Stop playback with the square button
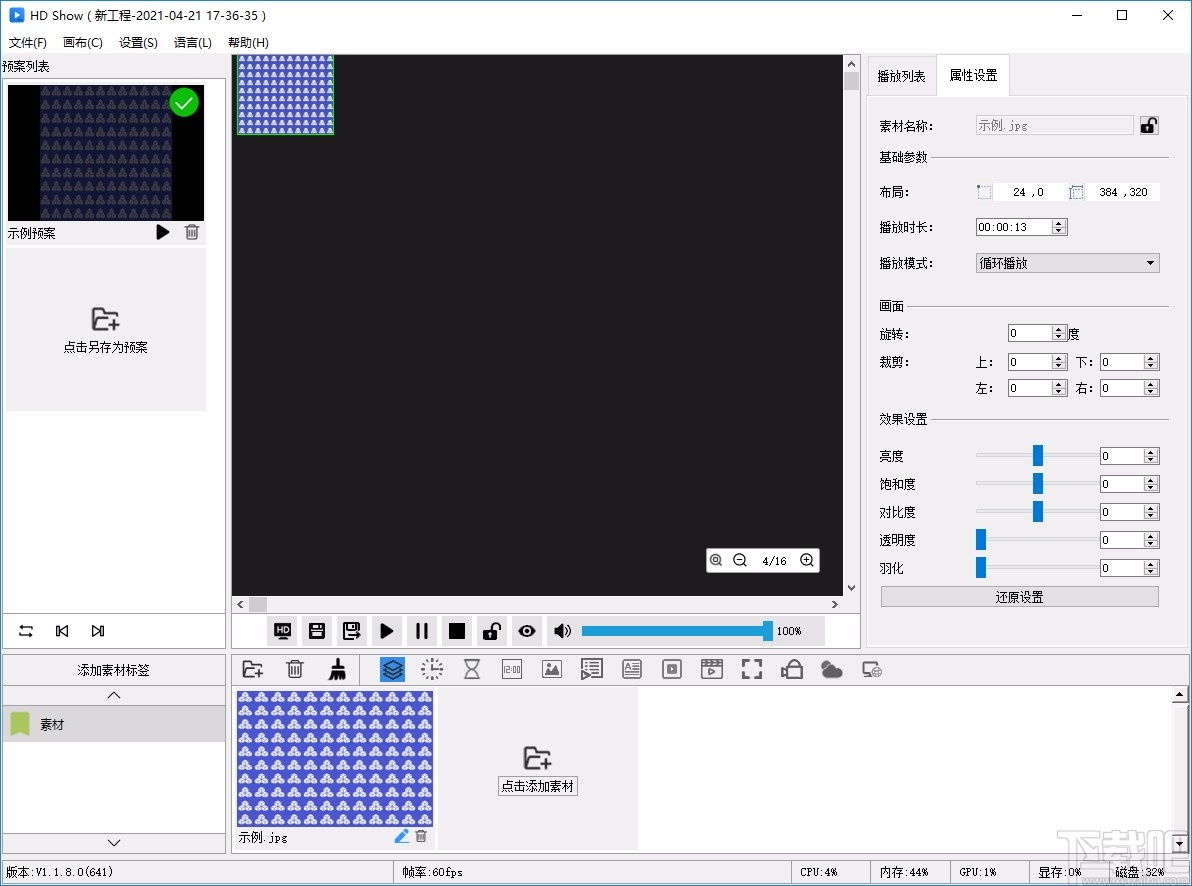Image resolution: width=1192 pixels, height=886 pixels. point(457,630)
